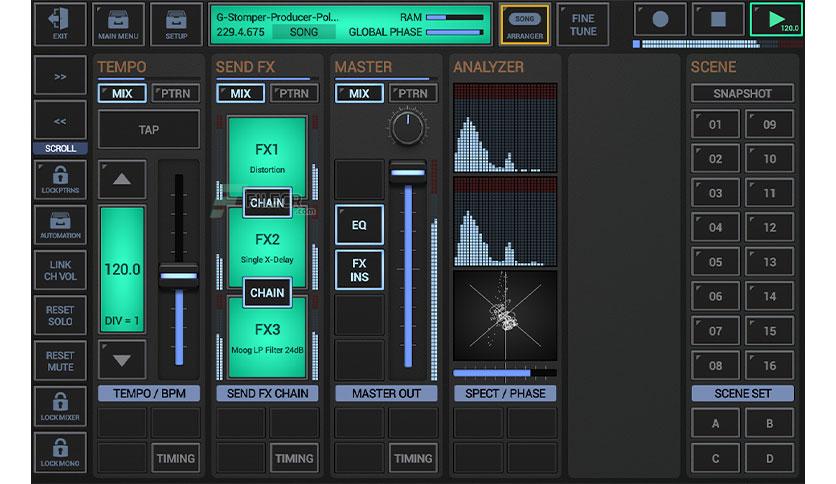This screenshot has width=836, height=484.
Task: Click the G-Stomper-Producer project name
Action: click(277, 17)
